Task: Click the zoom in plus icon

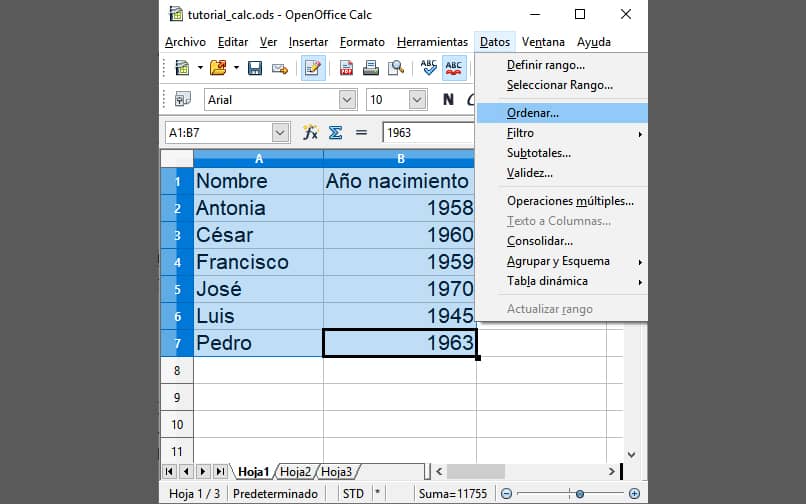Action: [634, 494]
